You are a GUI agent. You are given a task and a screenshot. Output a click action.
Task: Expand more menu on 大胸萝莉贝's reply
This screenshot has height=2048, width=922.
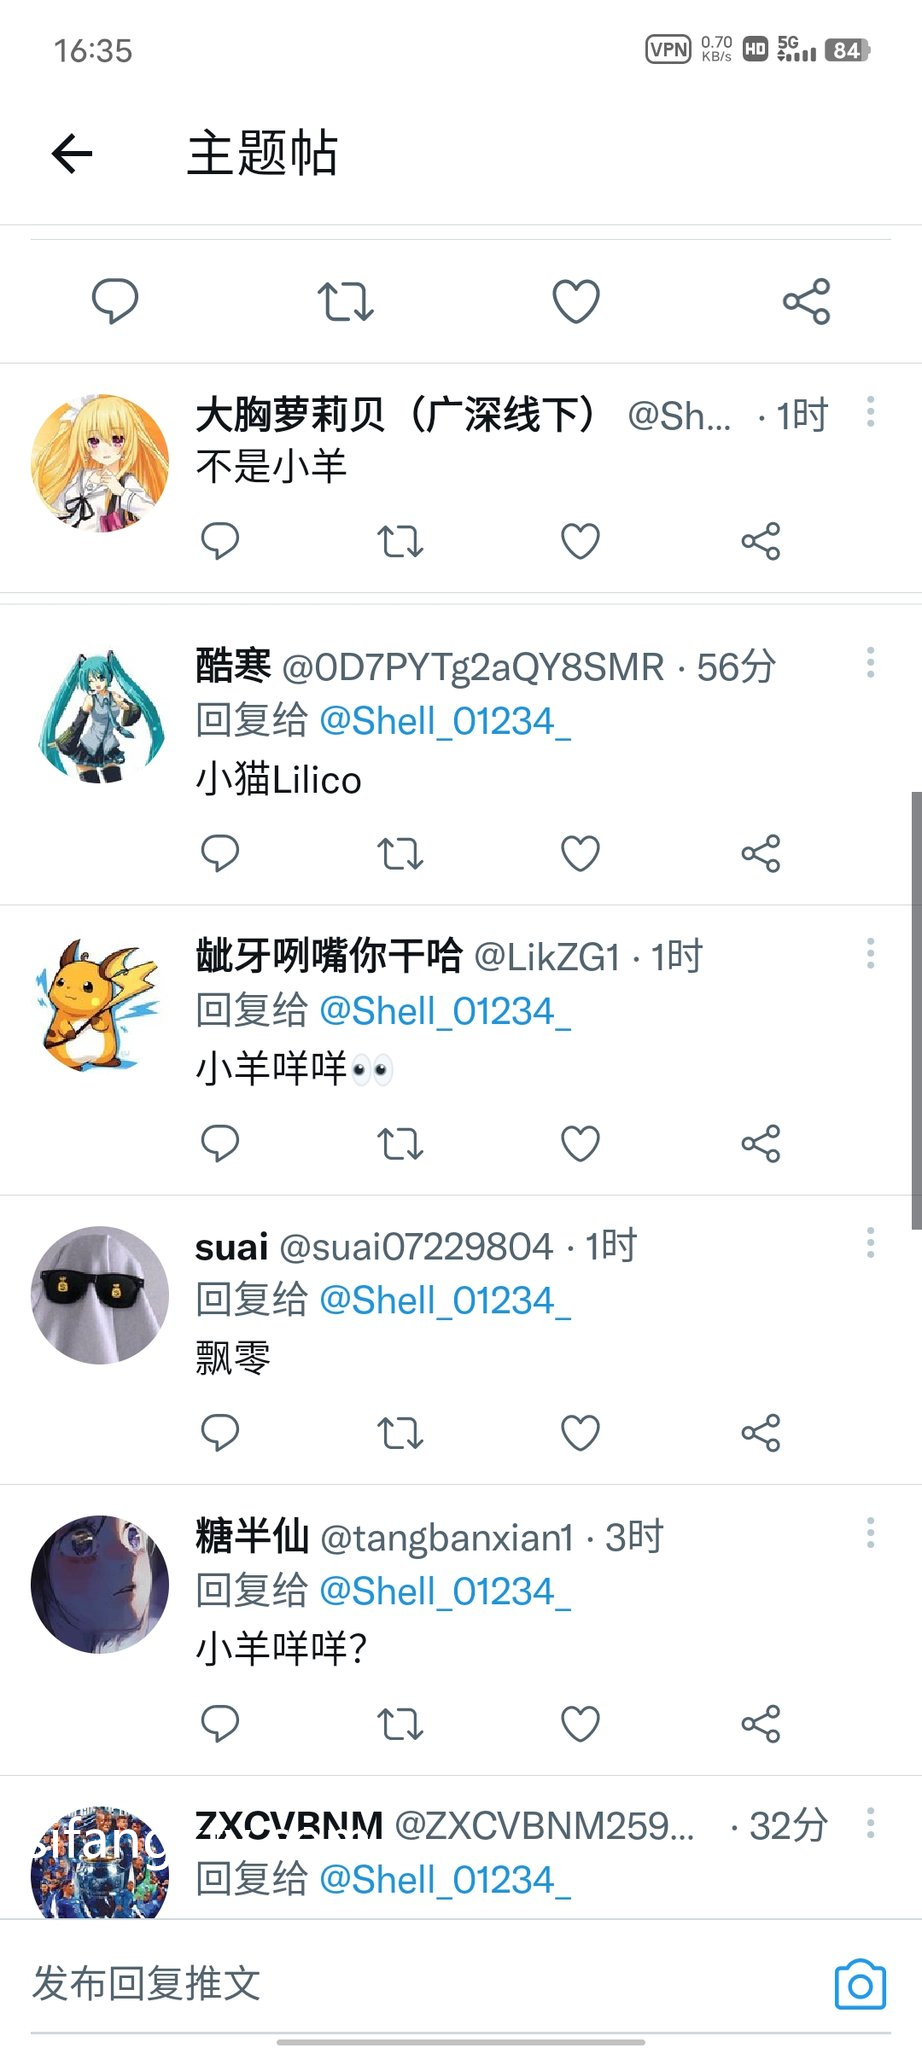pyautogui.click(x=871, y=411)
